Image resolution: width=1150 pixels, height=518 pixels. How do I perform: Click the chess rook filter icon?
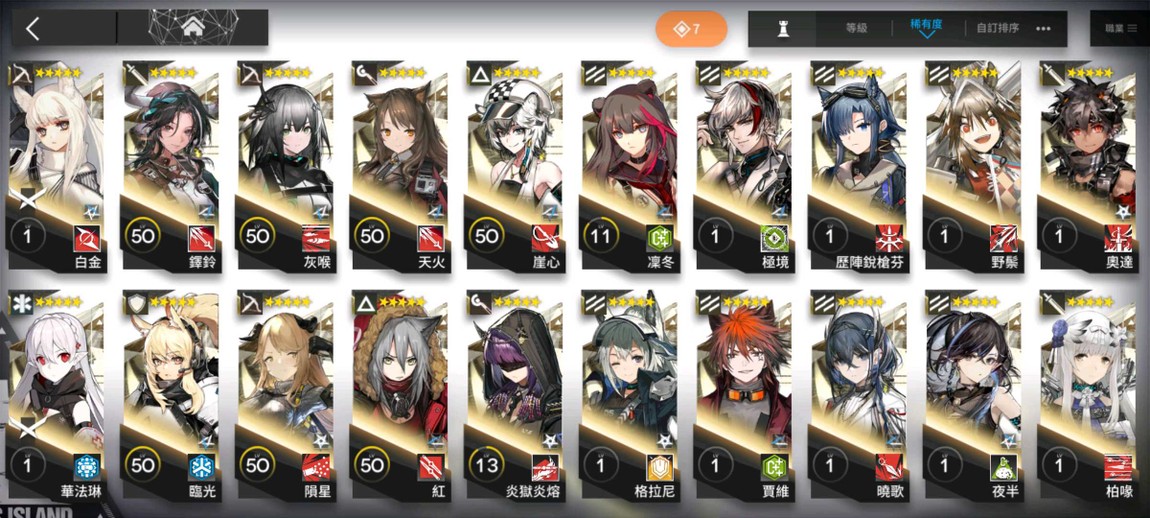point(783,29)
